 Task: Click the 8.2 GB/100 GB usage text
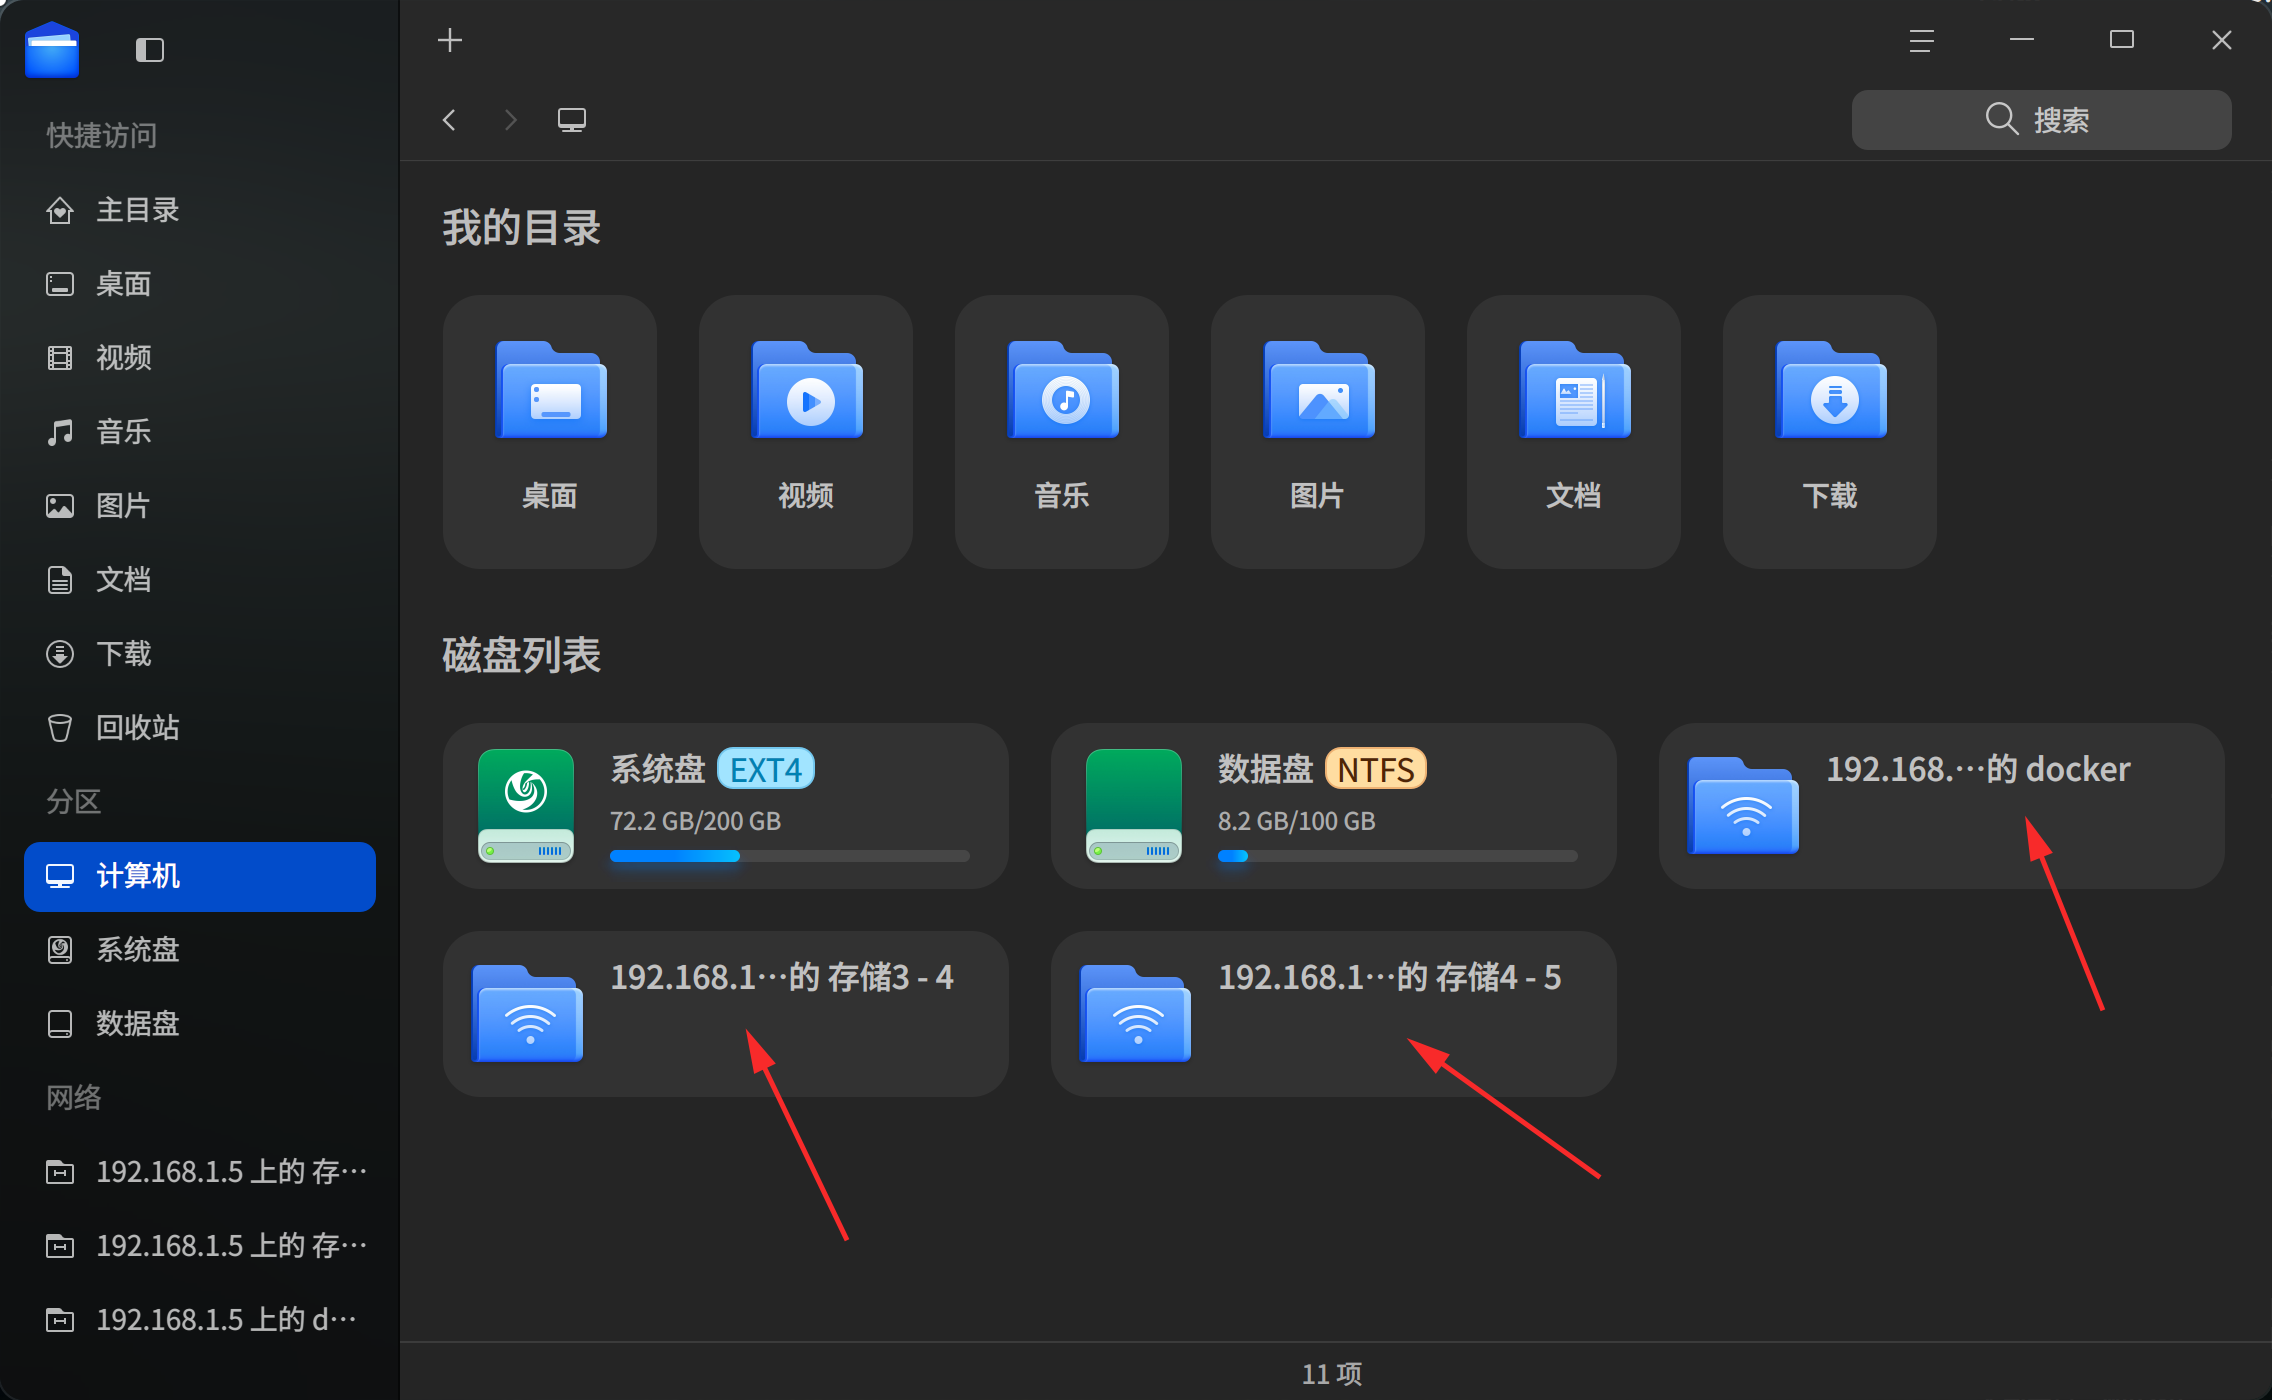(1297, 821)
